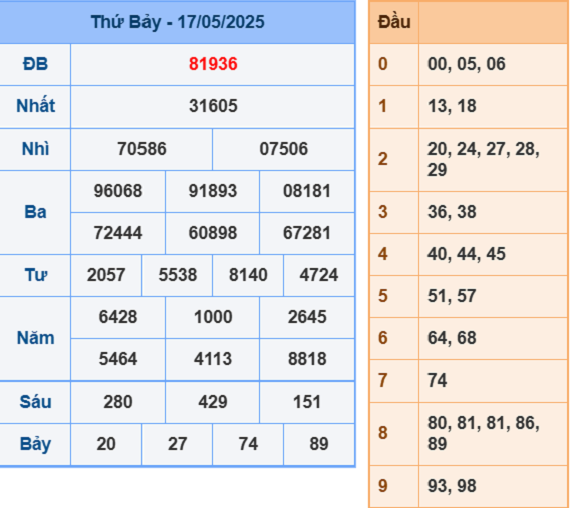Screen dimensions: 571x508
Task: Click the values 40, 44, 45
Action: click(466, 254)
